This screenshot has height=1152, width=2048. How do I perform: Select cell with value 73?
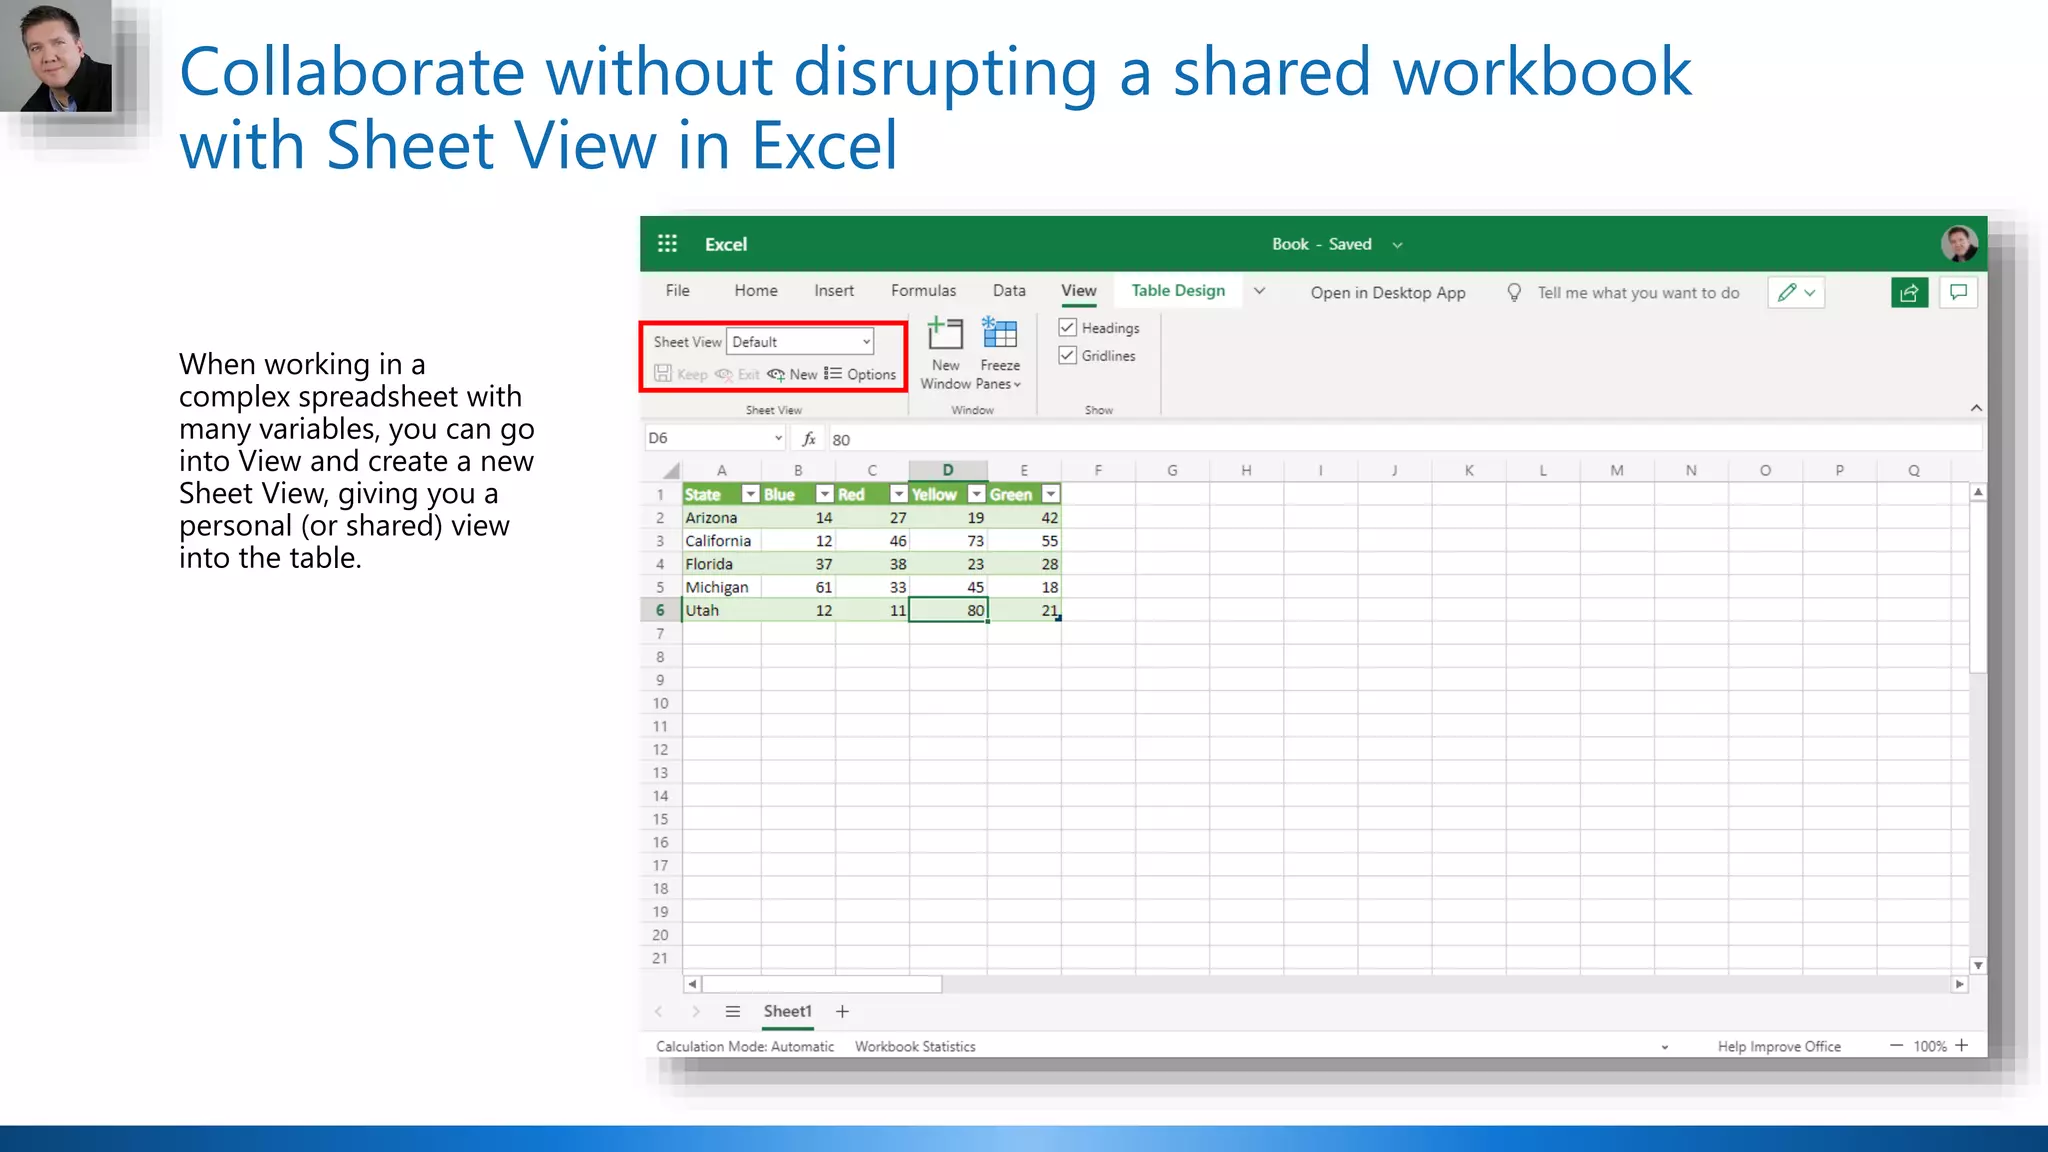(x=948, y=540)
